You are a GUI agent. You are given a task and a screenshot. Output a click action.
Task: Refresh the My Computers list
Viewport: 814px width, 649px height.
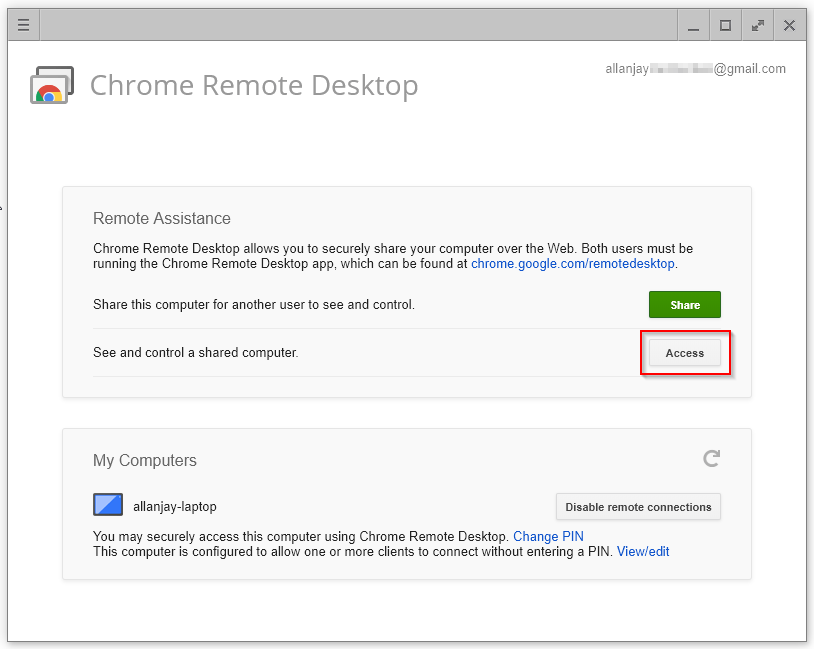pos(711,458)
